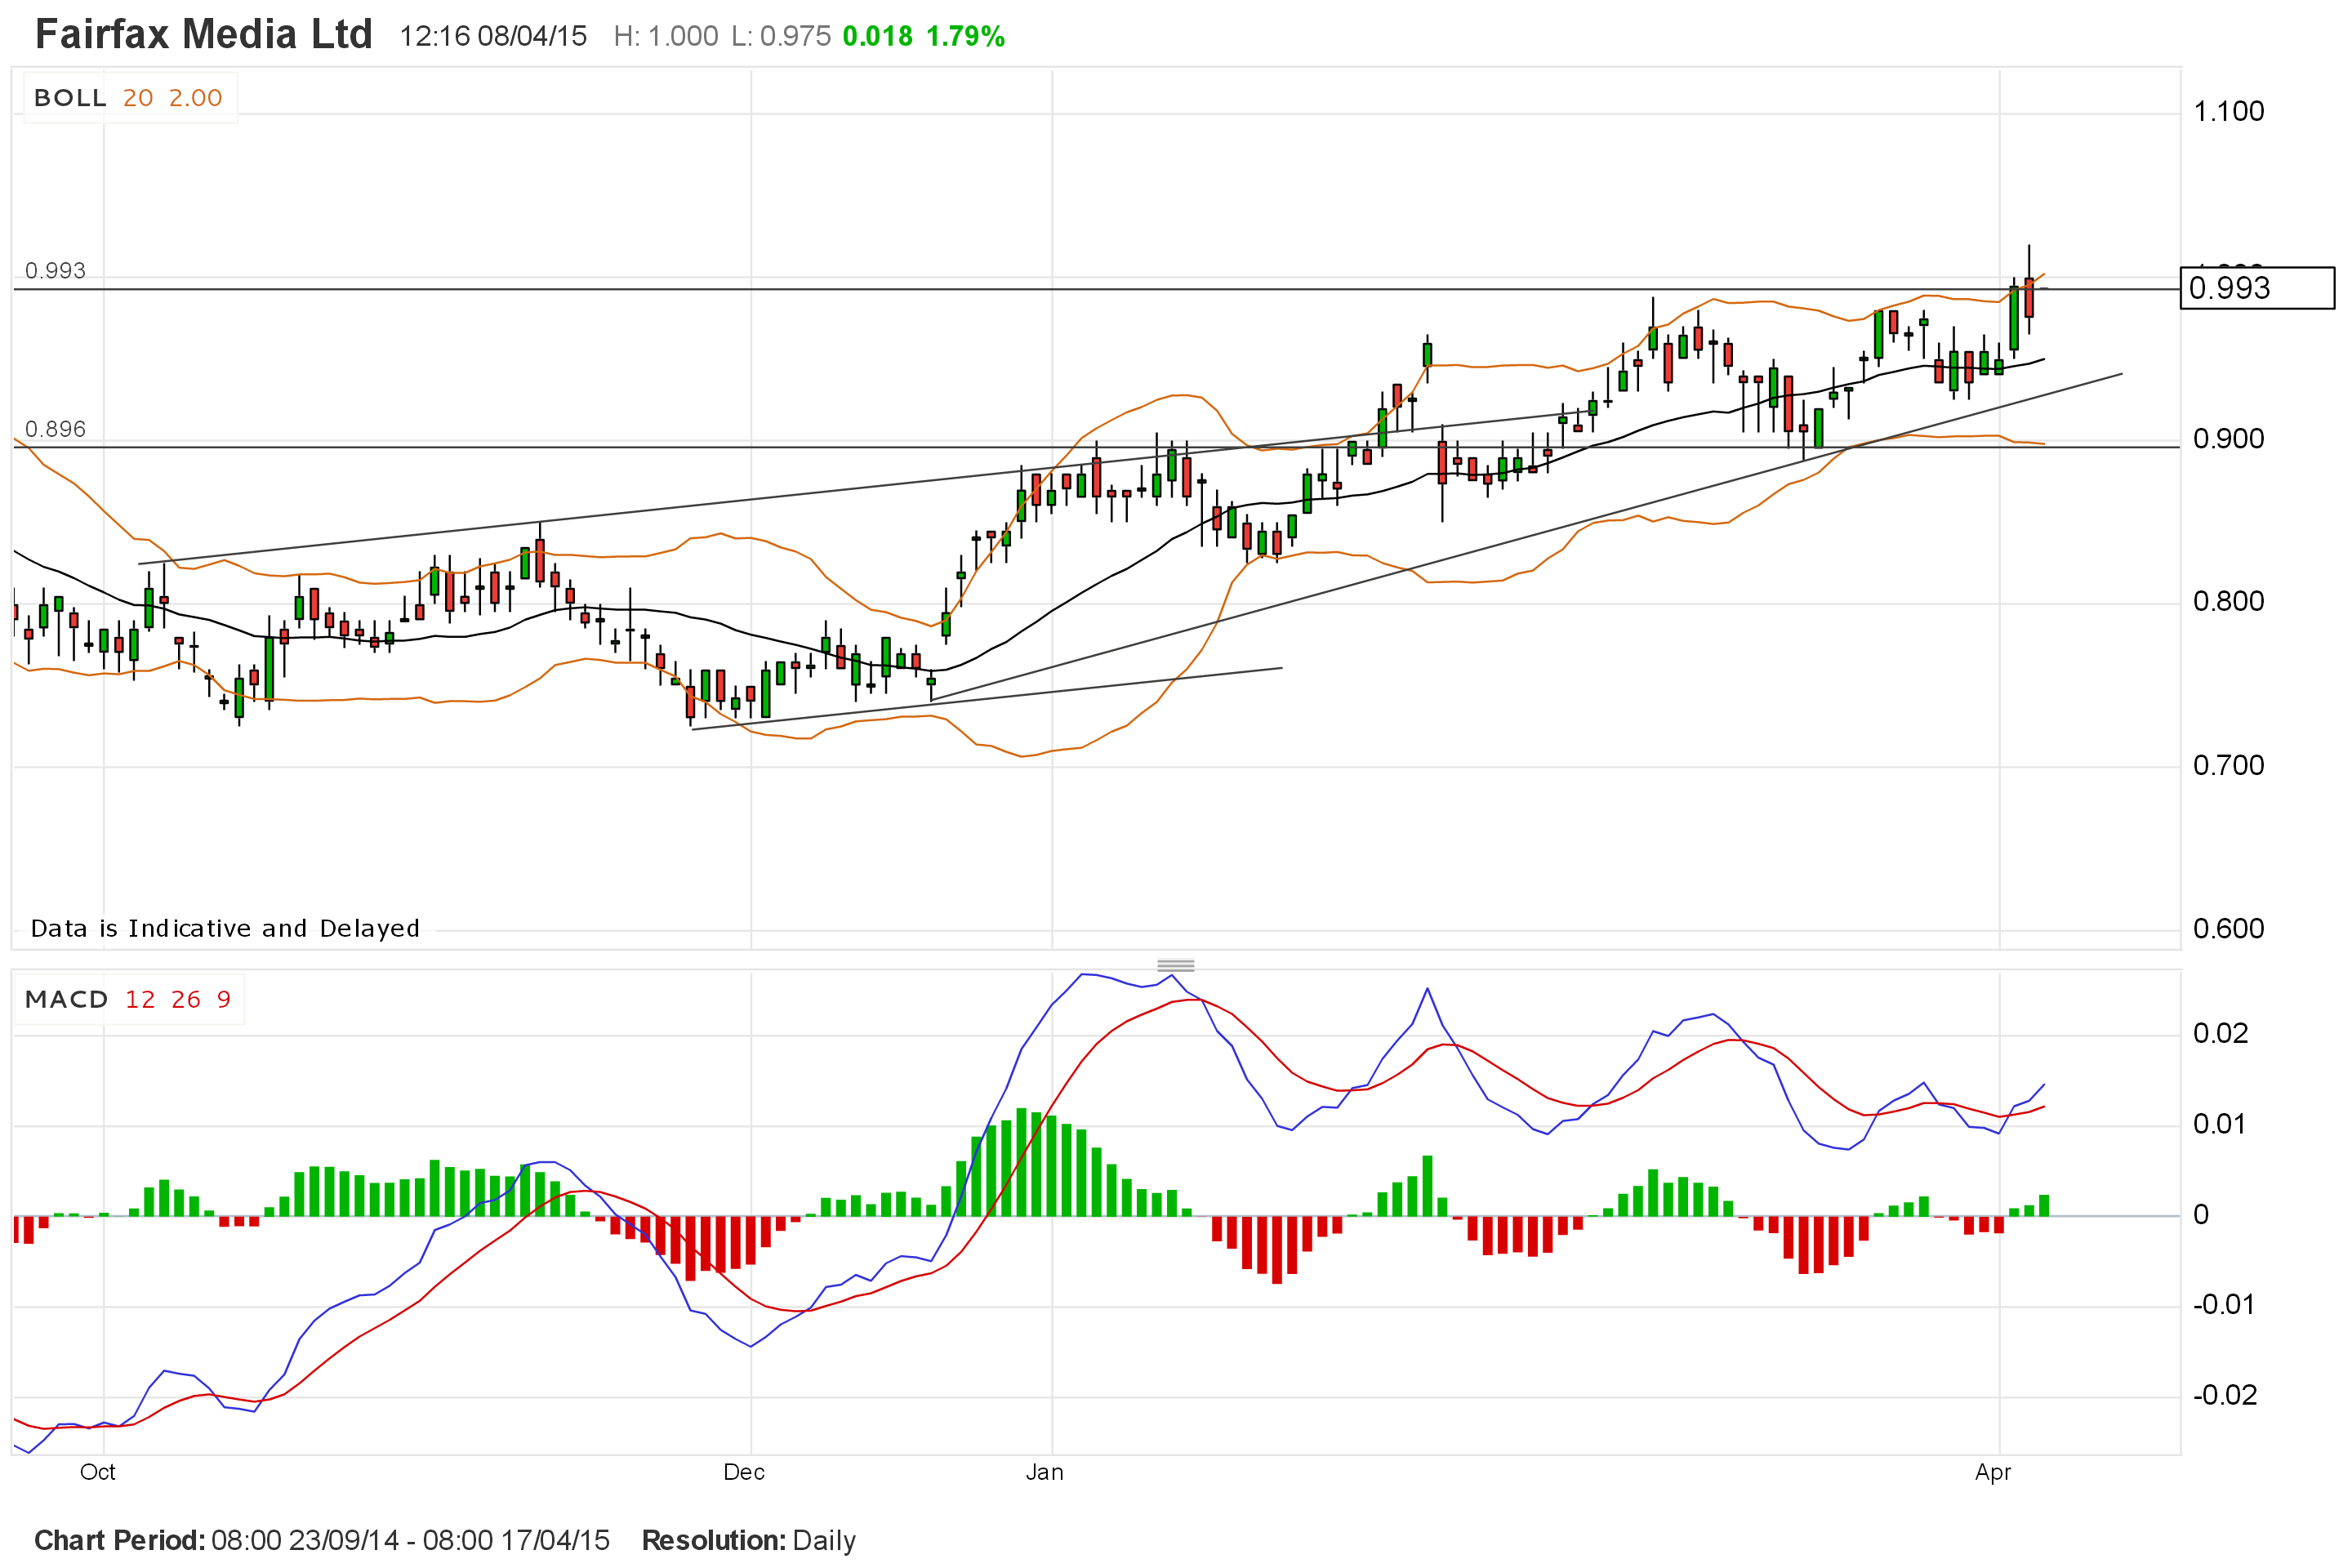This screenshot has width=2352, height=1568.
Task: Click the Data is Indicative and Delayed notice
Action: 225,929
